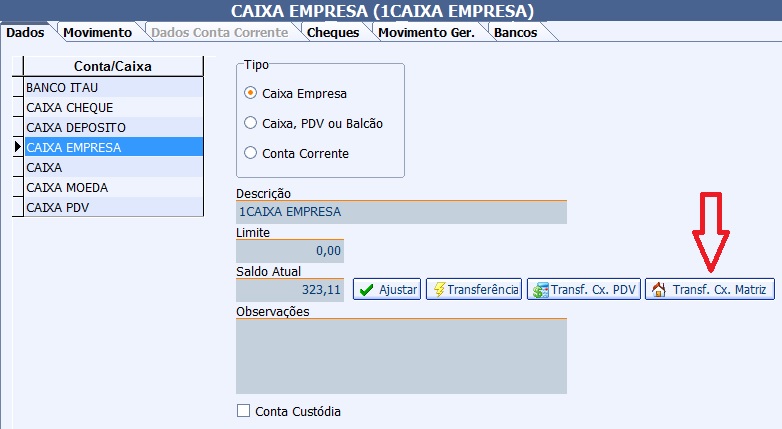Viewport: 782px width, 429px height.
Task: Open the Bancos tab
Action: pyautogui.click(x=514, y=32)
